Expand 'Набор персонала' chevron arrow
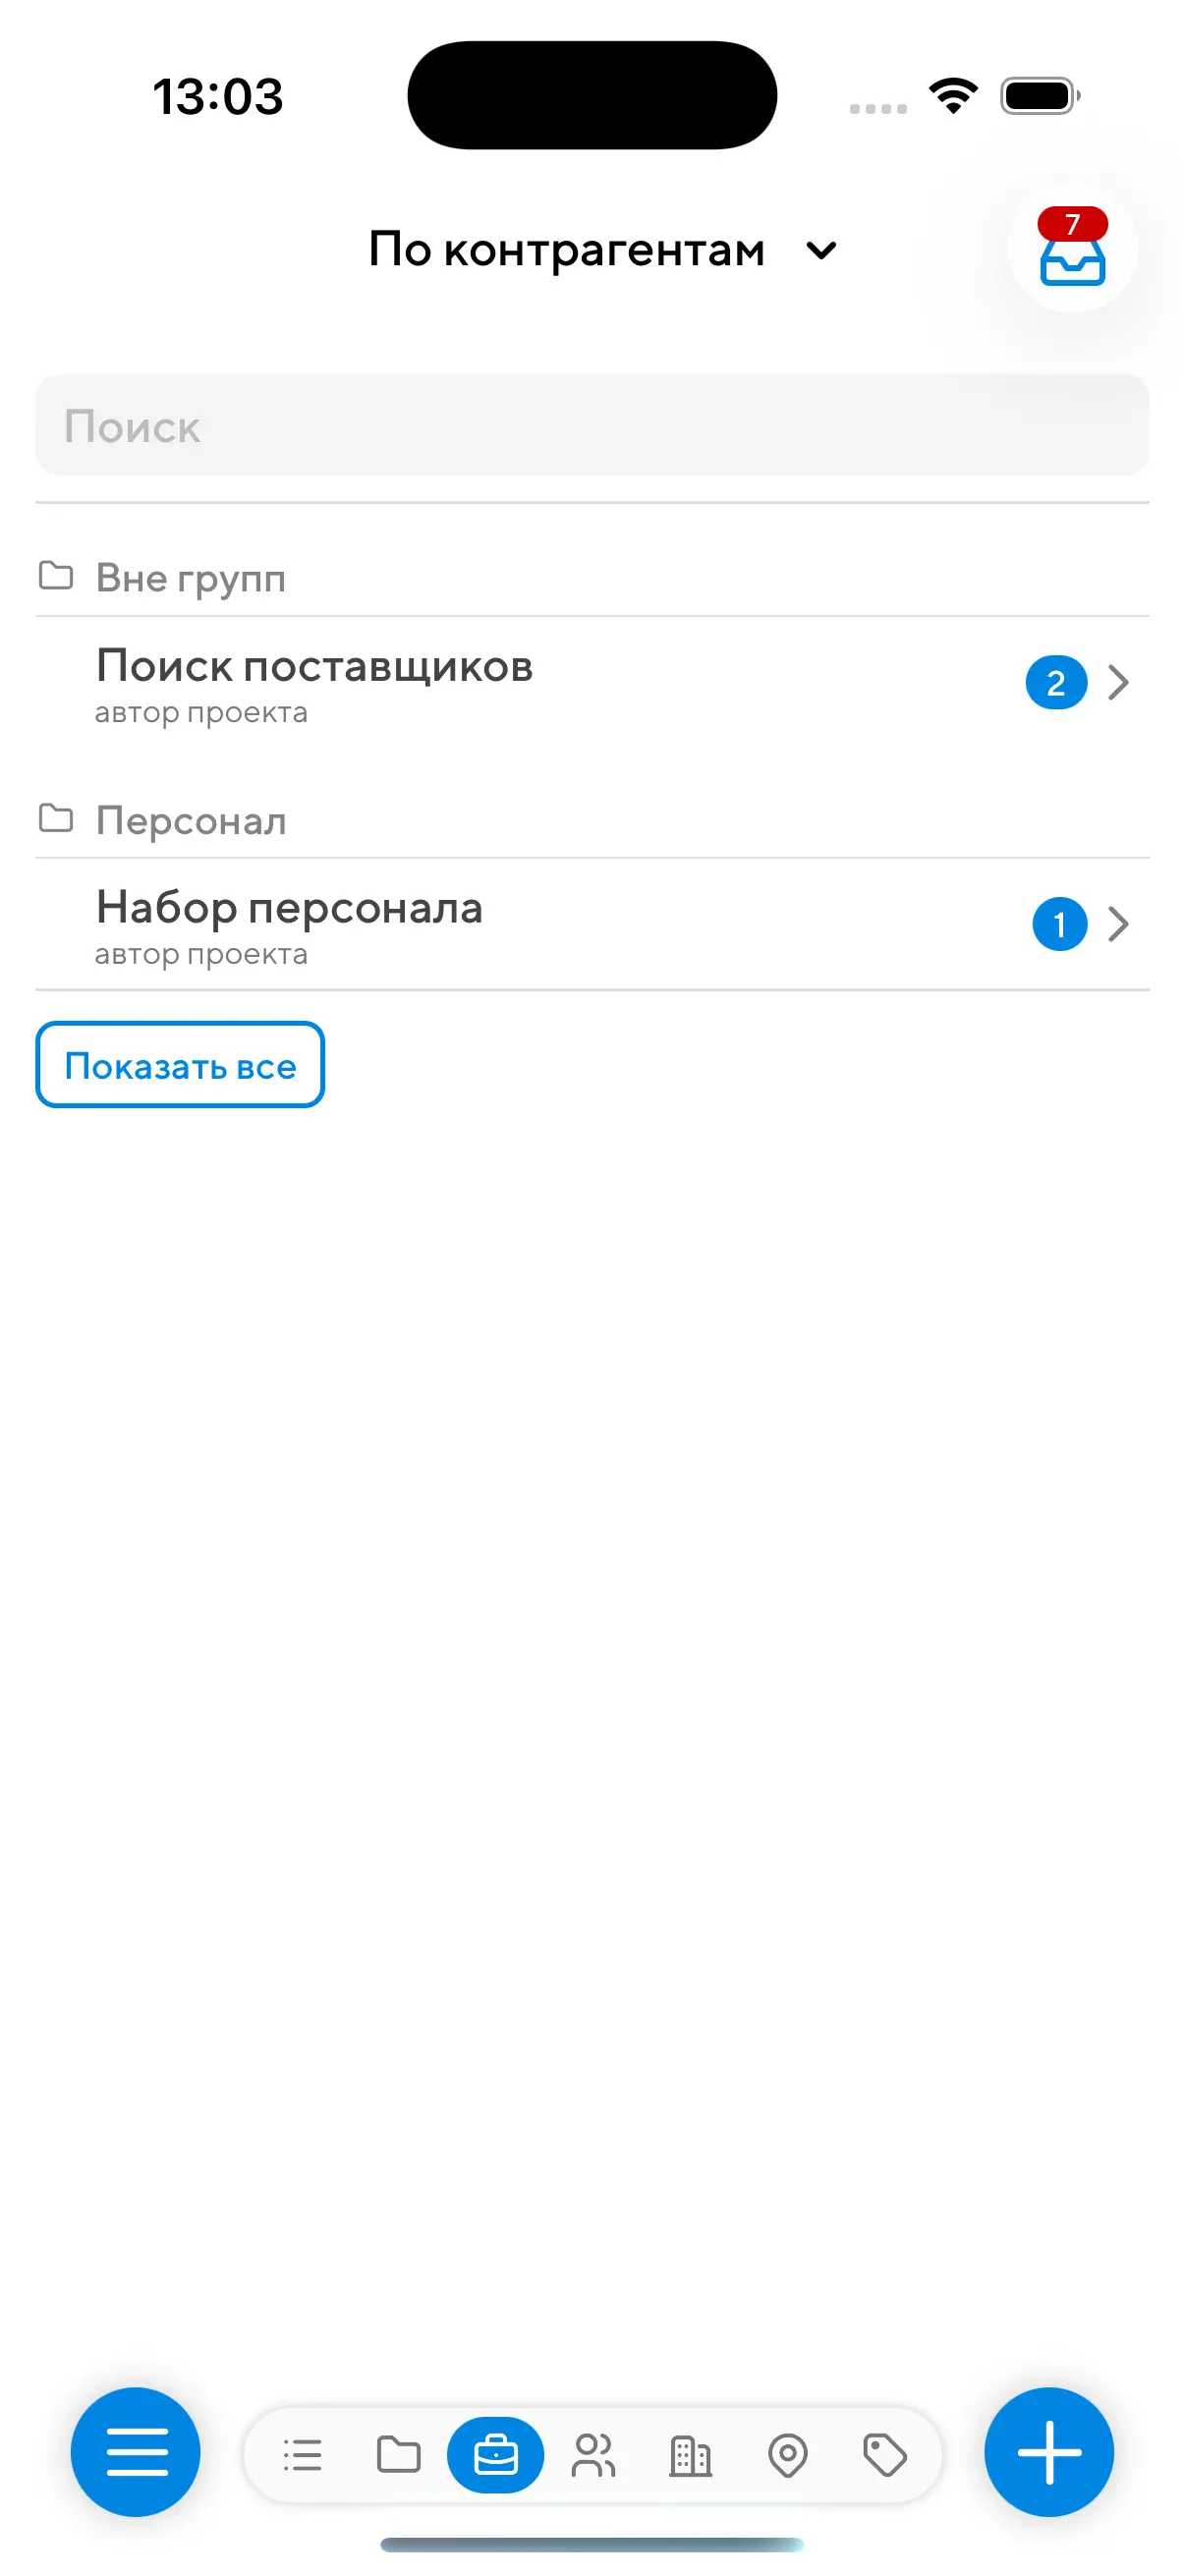Viewport: 1185px width, 2576px height. (1118, 924)
